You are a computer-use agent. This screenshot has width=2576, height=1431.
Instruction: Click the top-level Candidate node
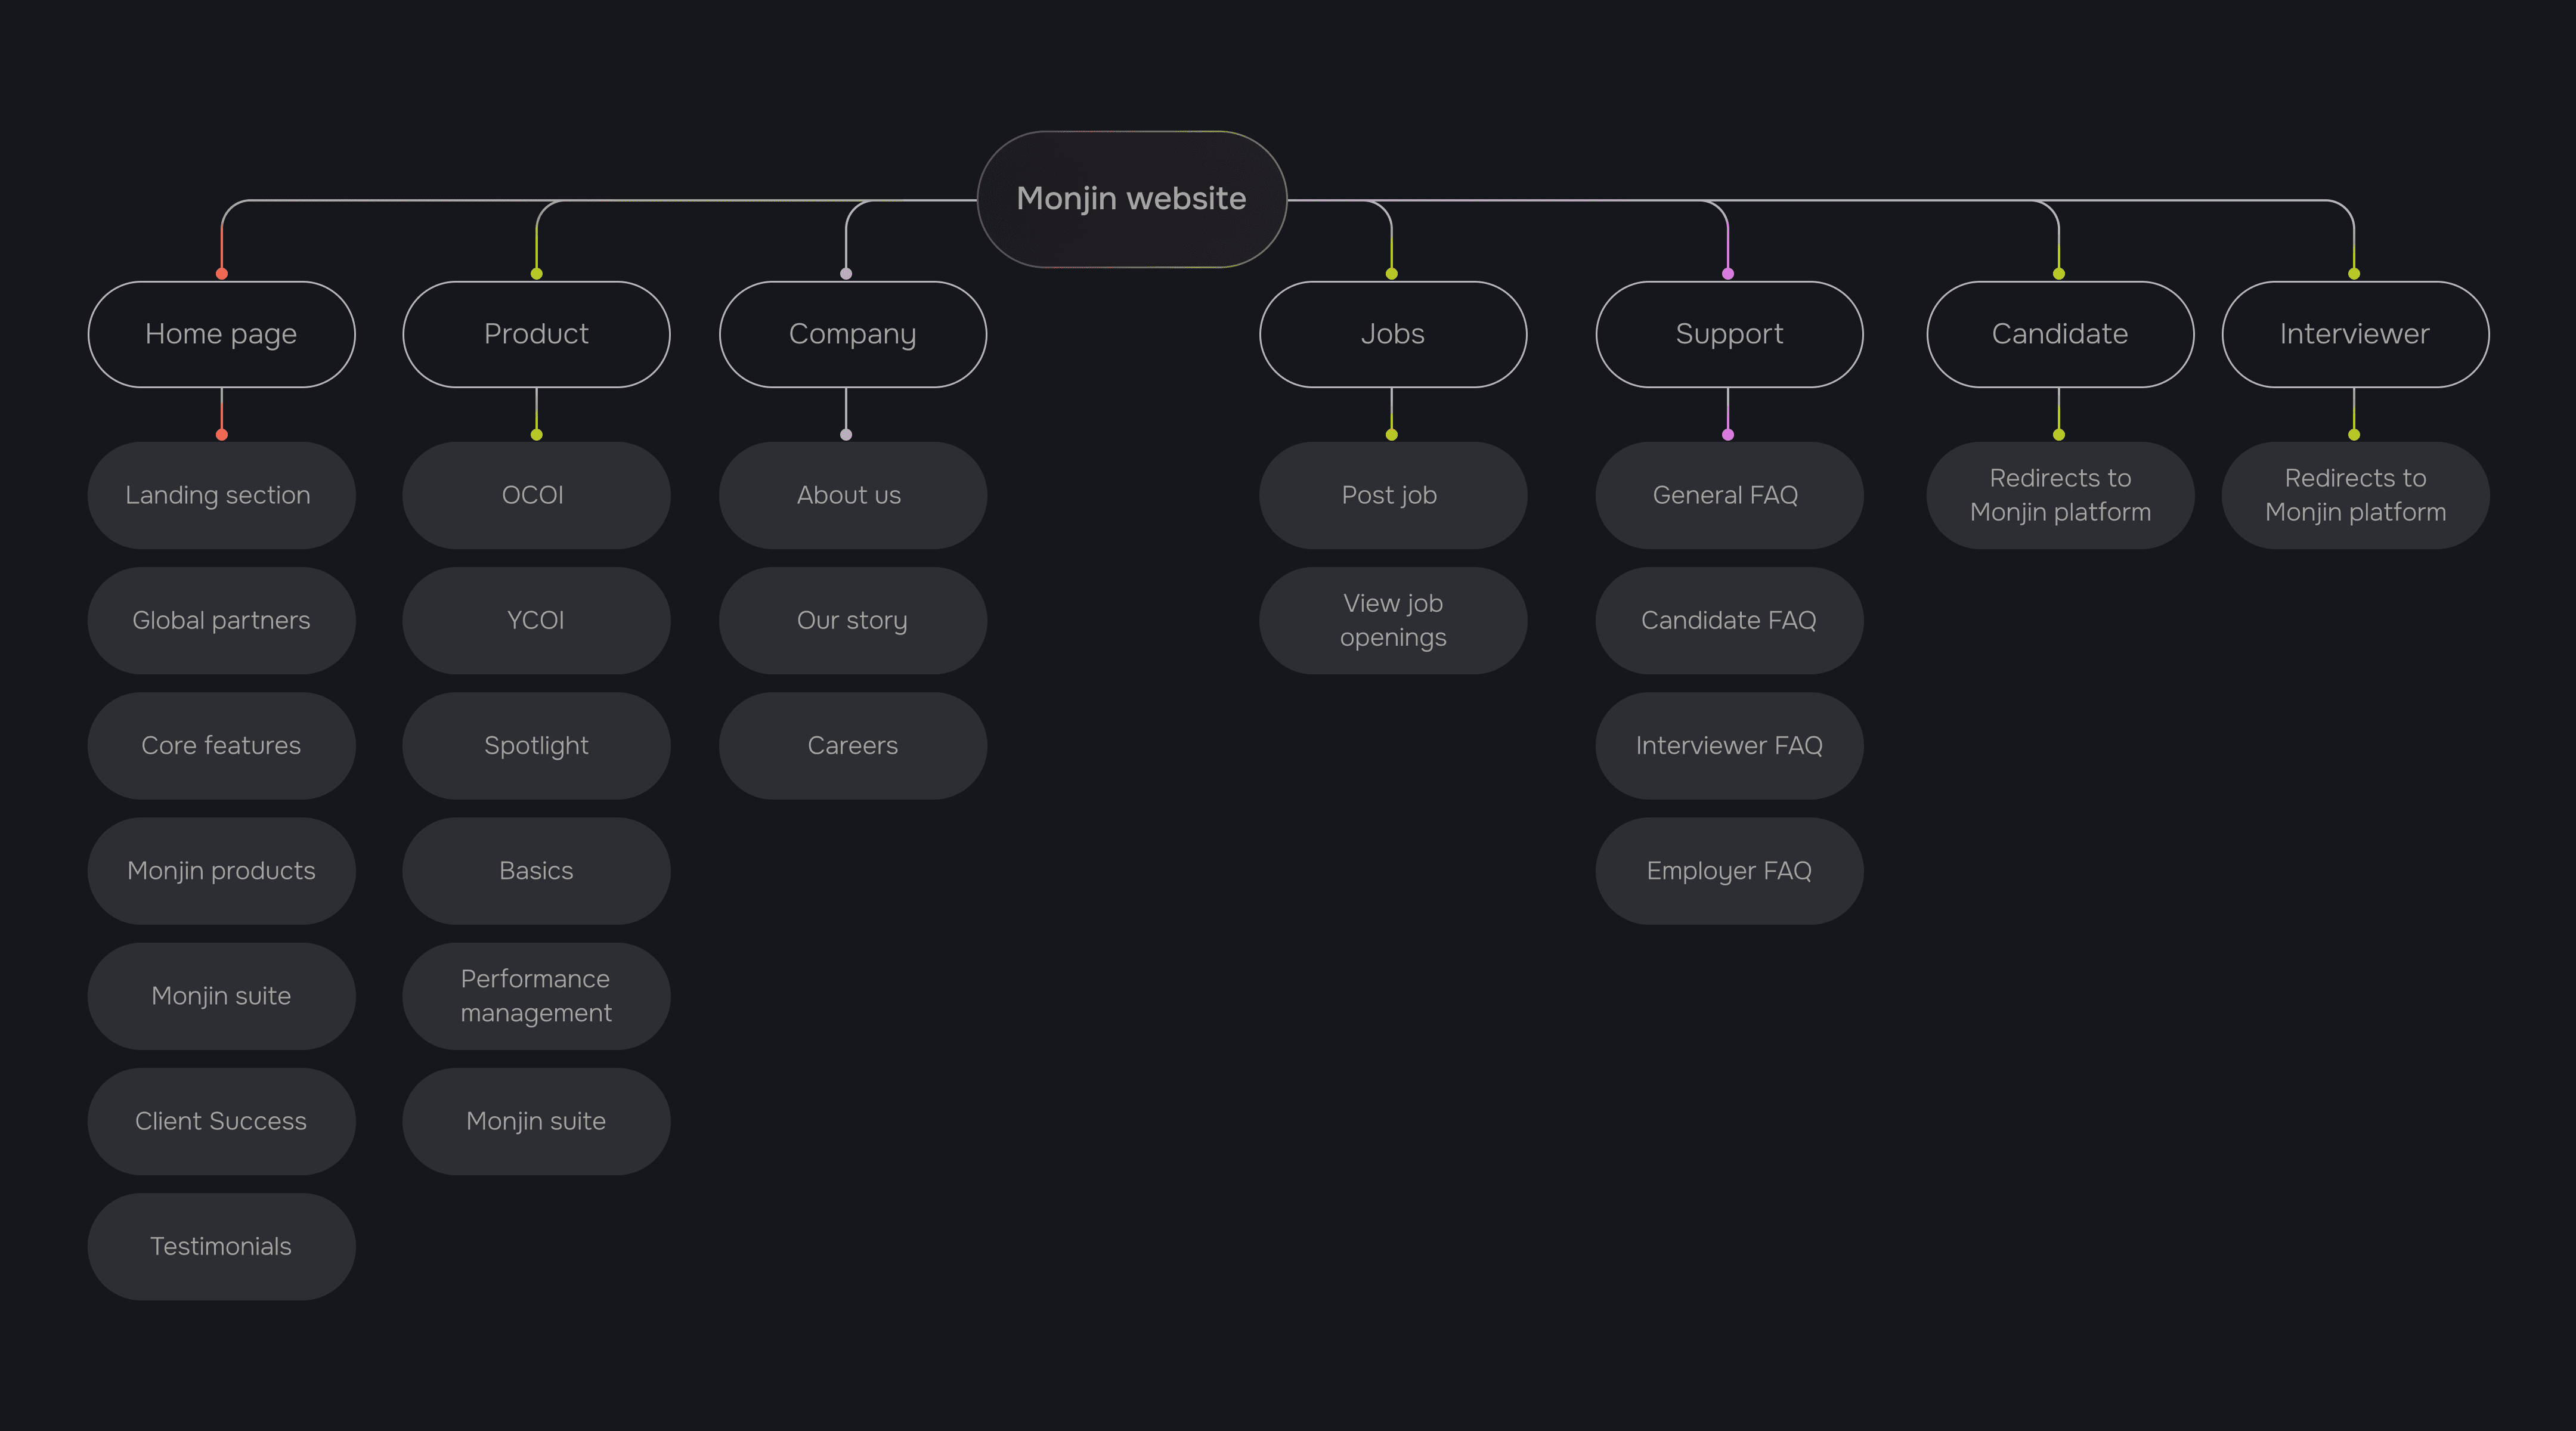click(2059, 334)
